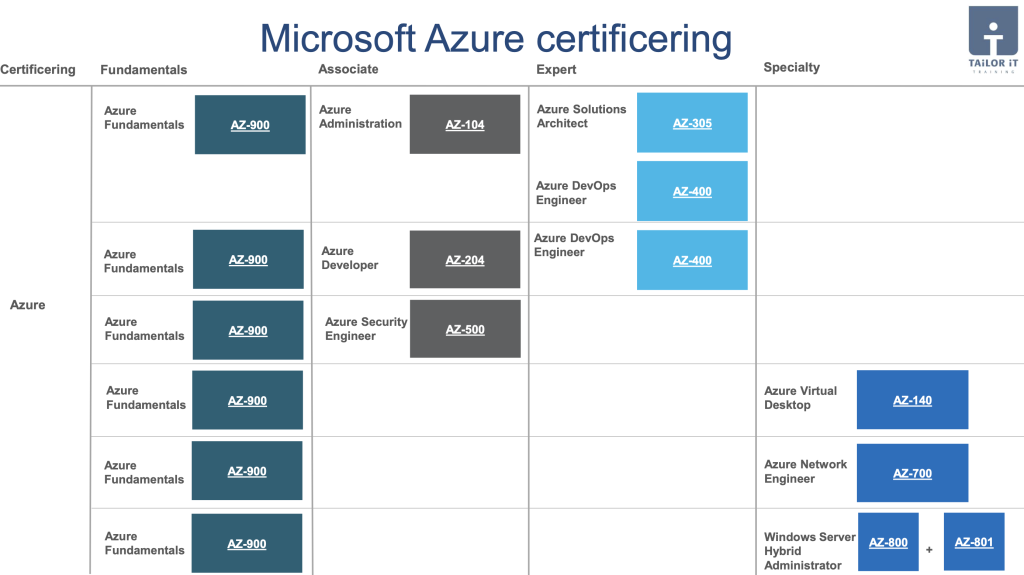This screenshot has width=1024, height=575.
Task: Click the Associate column header
Action: coord(348,69)
